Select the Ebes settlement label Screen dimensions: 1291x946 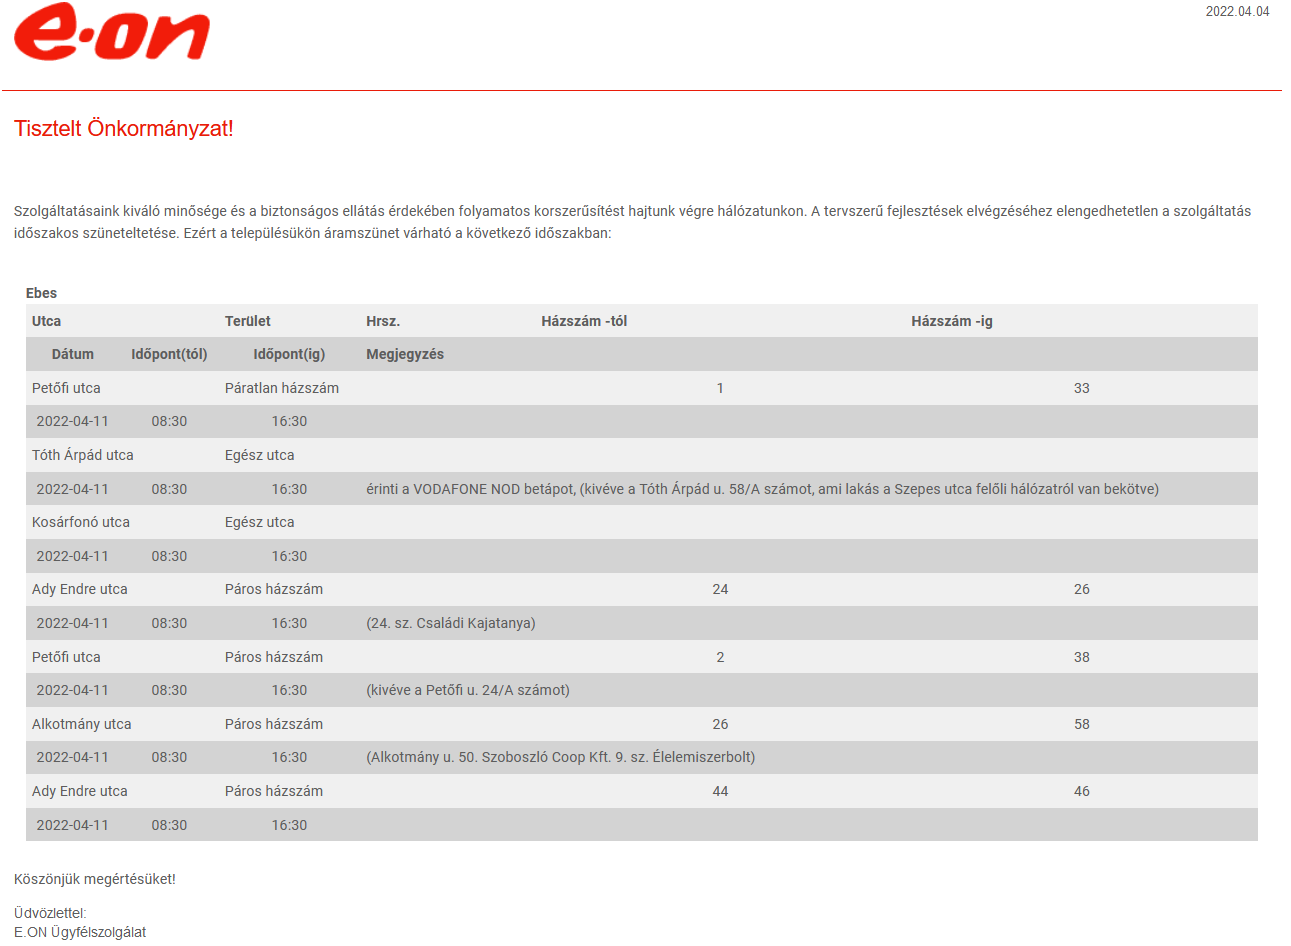click(41, 293)
